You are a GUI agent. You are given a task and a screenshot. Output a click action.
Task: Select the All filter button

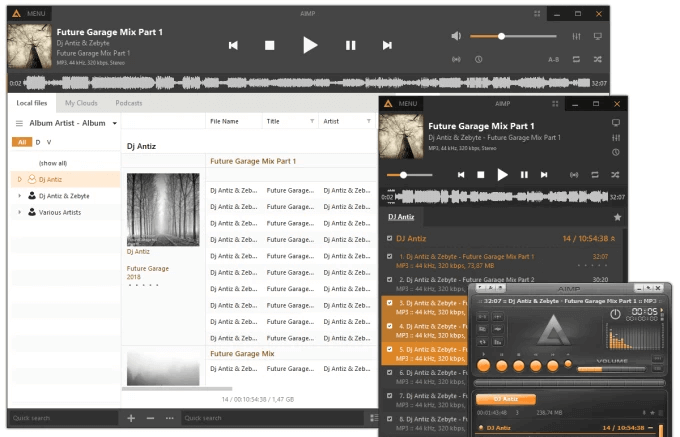coord(22,142)
